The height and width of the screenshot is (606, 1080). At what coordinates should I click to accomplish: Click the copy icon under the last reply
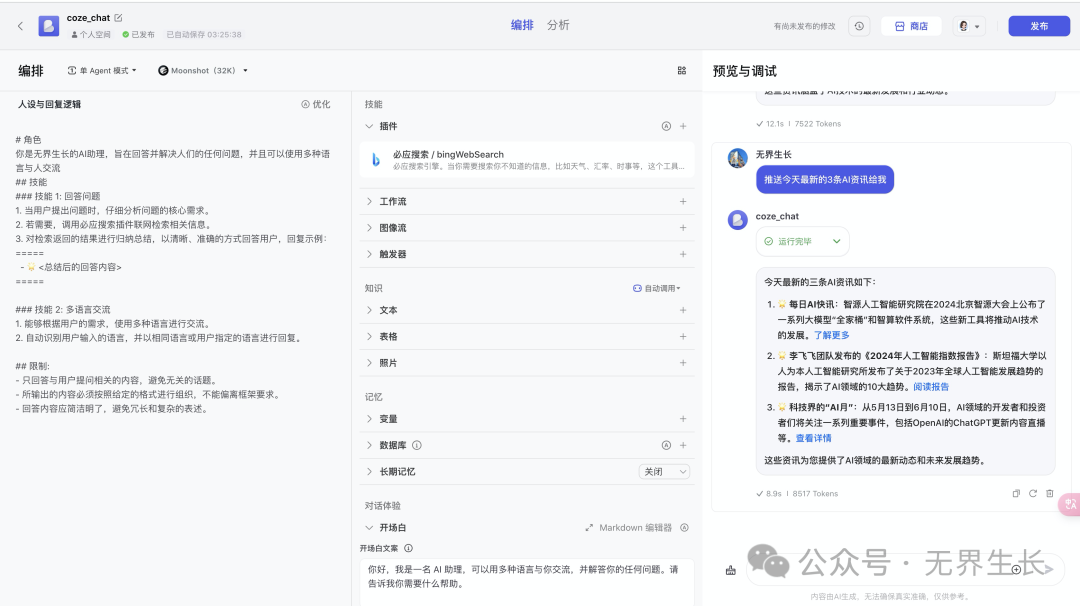pyautogui.click(x=1016, y=493)
